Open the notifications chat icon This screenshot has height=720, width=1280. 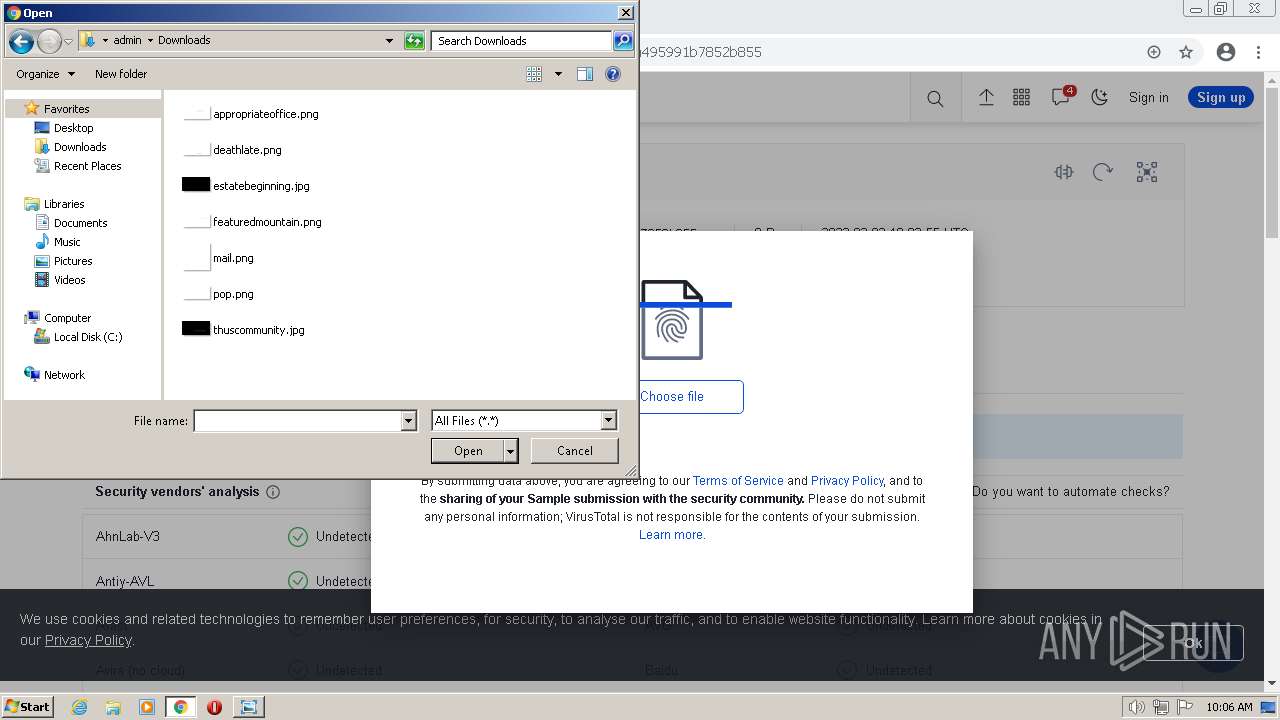1060,97
